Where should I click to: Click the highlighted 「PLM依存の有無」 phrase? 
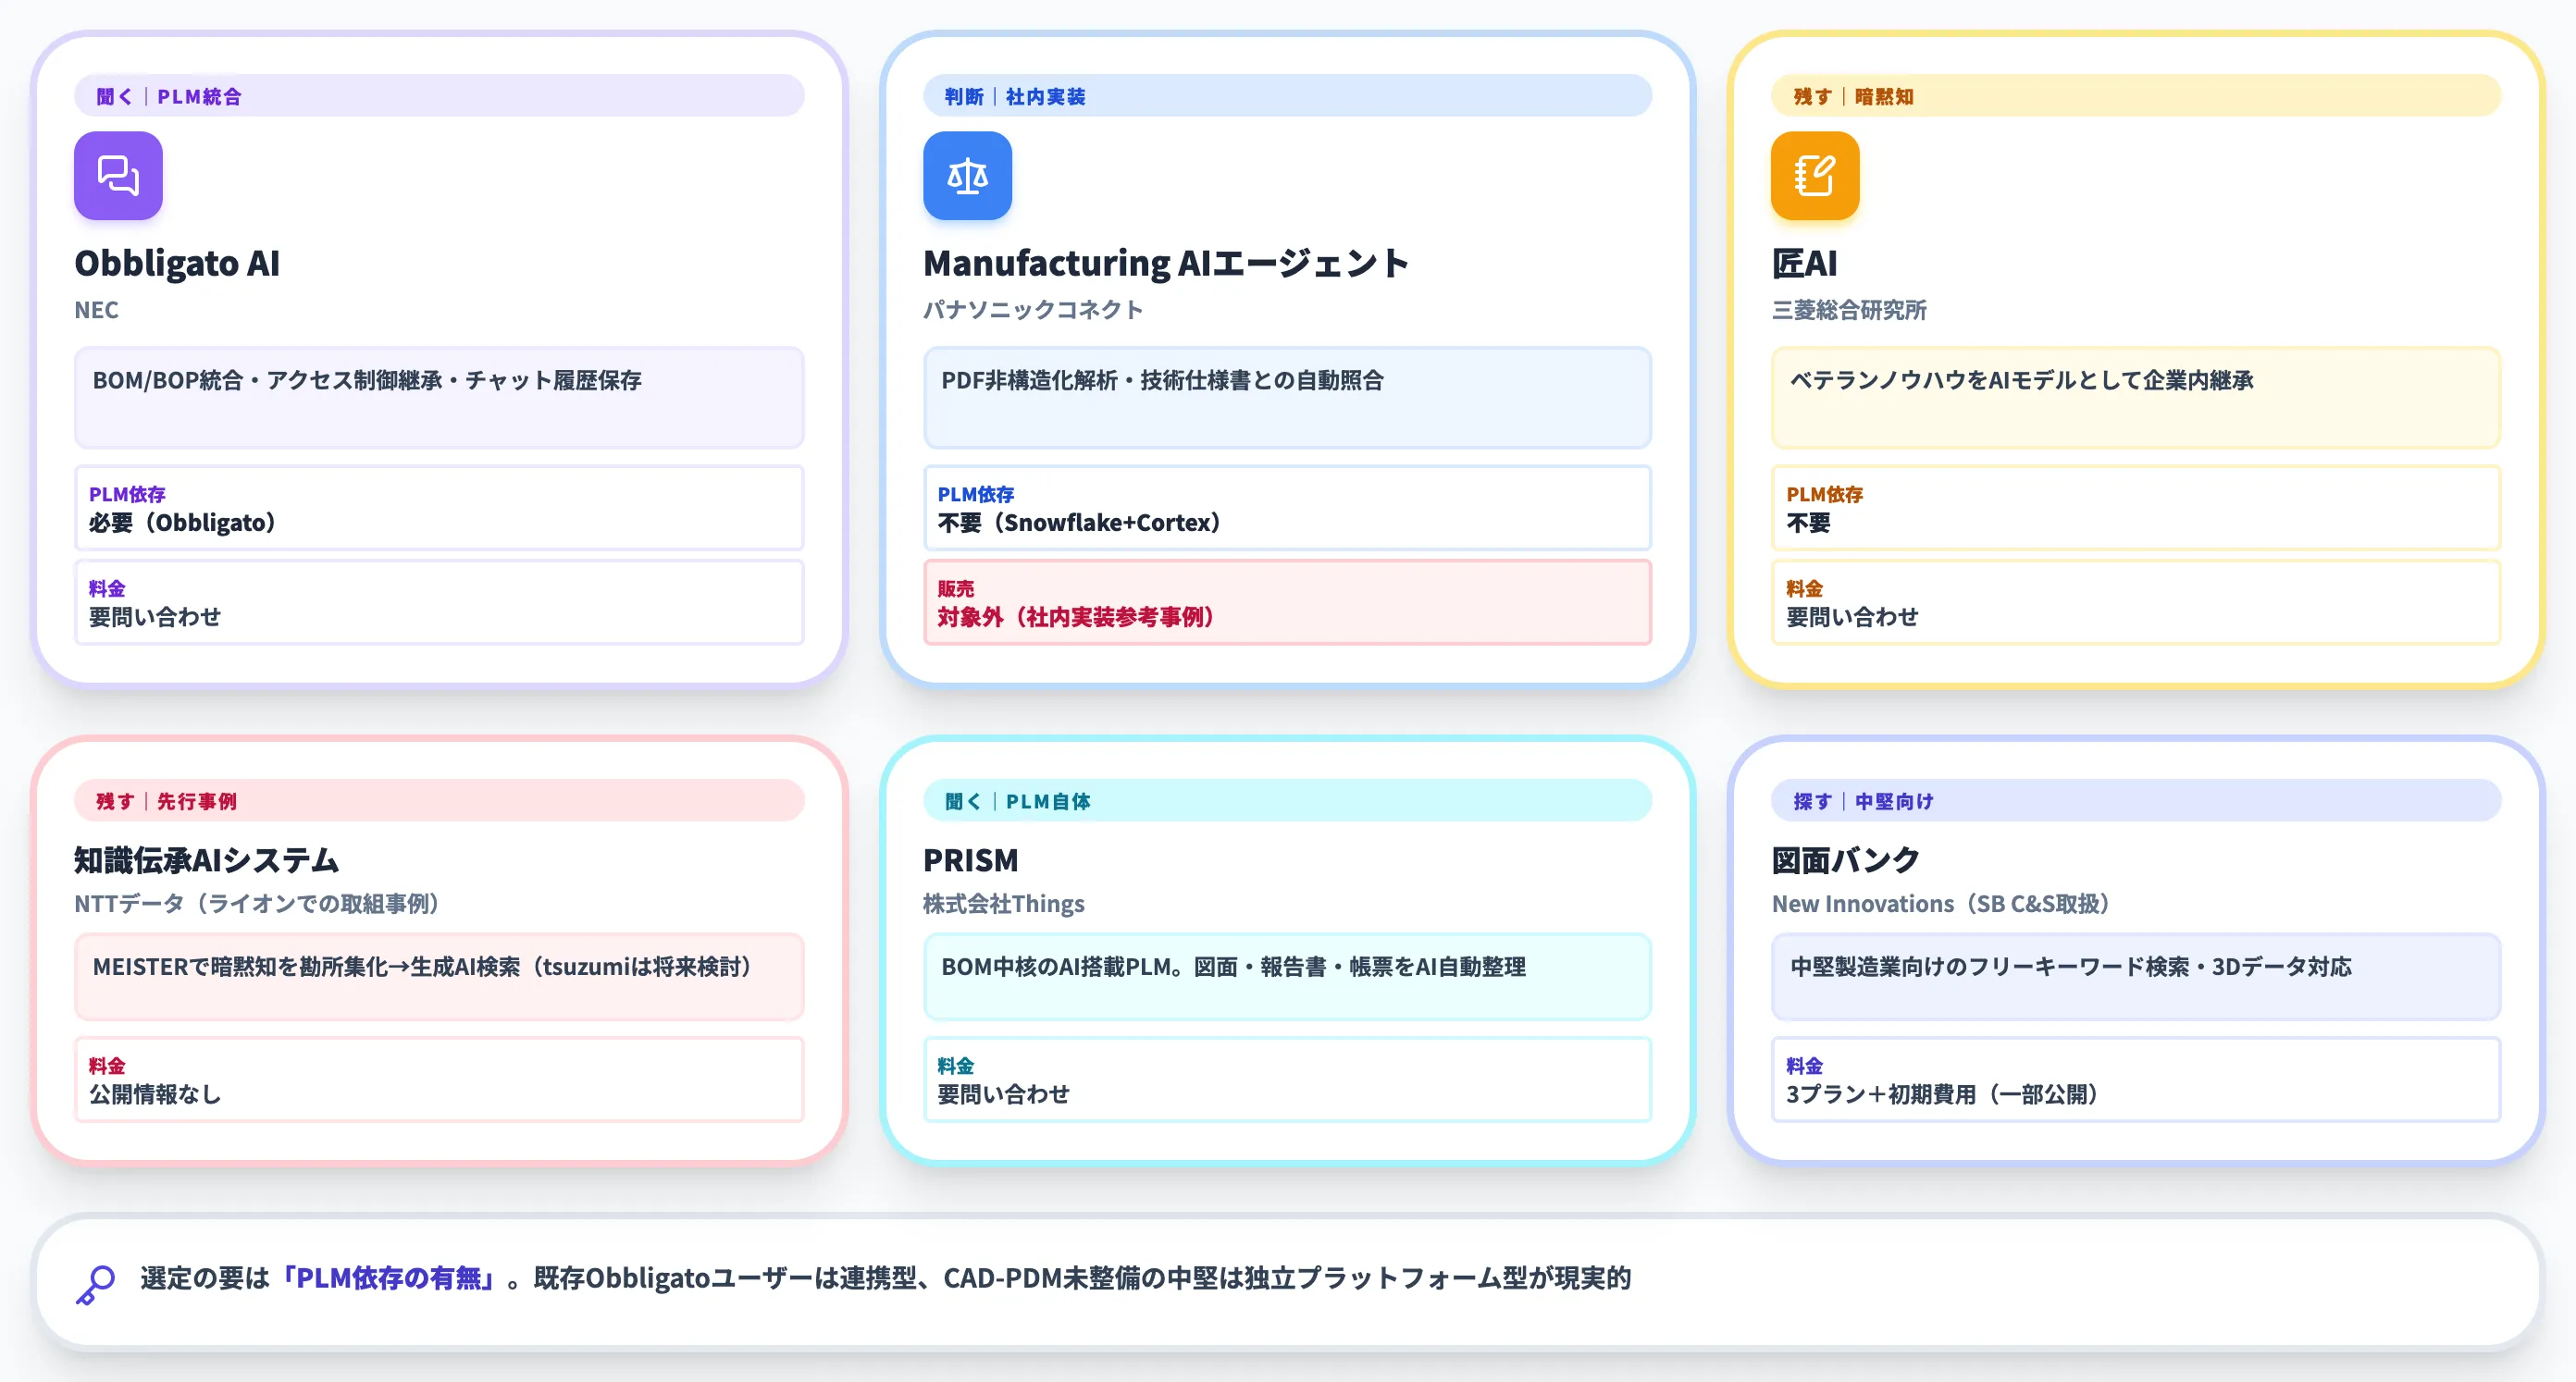pos(388,1278)
